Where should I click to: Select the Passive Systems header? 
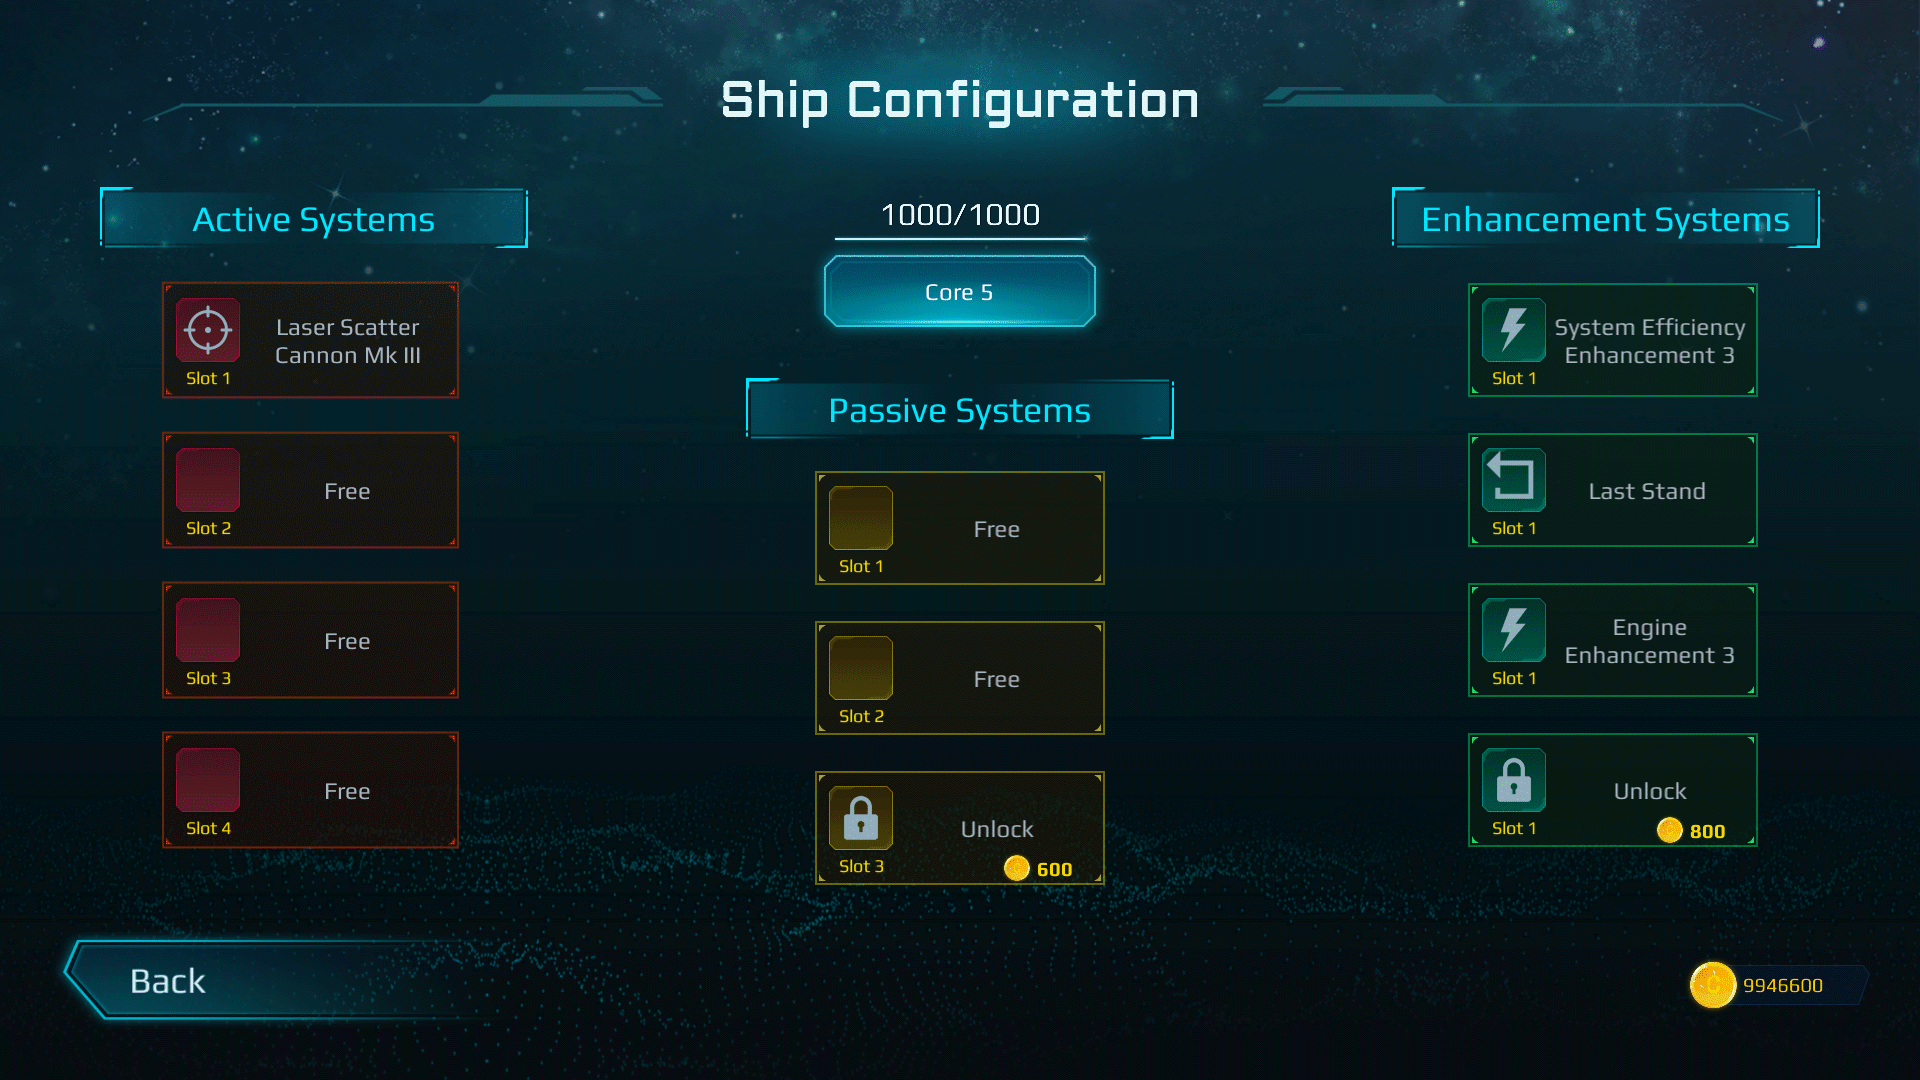point(959,410)
